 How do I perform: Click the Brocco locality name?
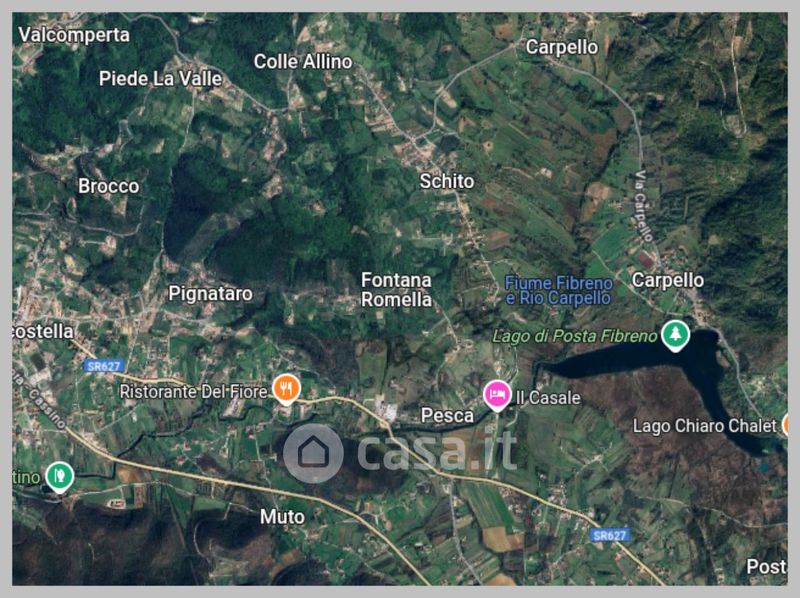(109, 186)
